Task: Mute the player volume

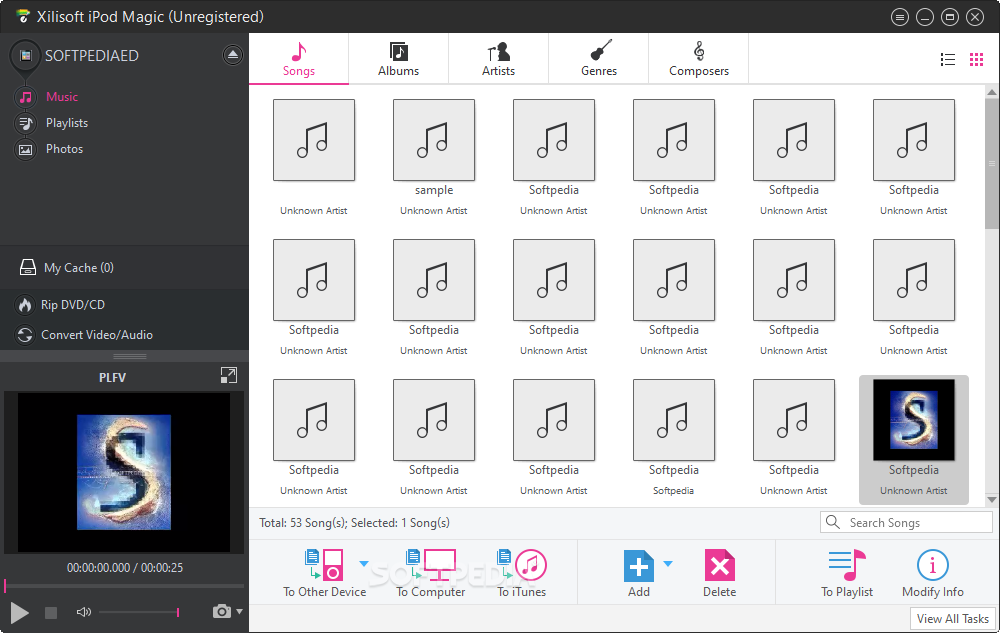Action: coord(84,612)
